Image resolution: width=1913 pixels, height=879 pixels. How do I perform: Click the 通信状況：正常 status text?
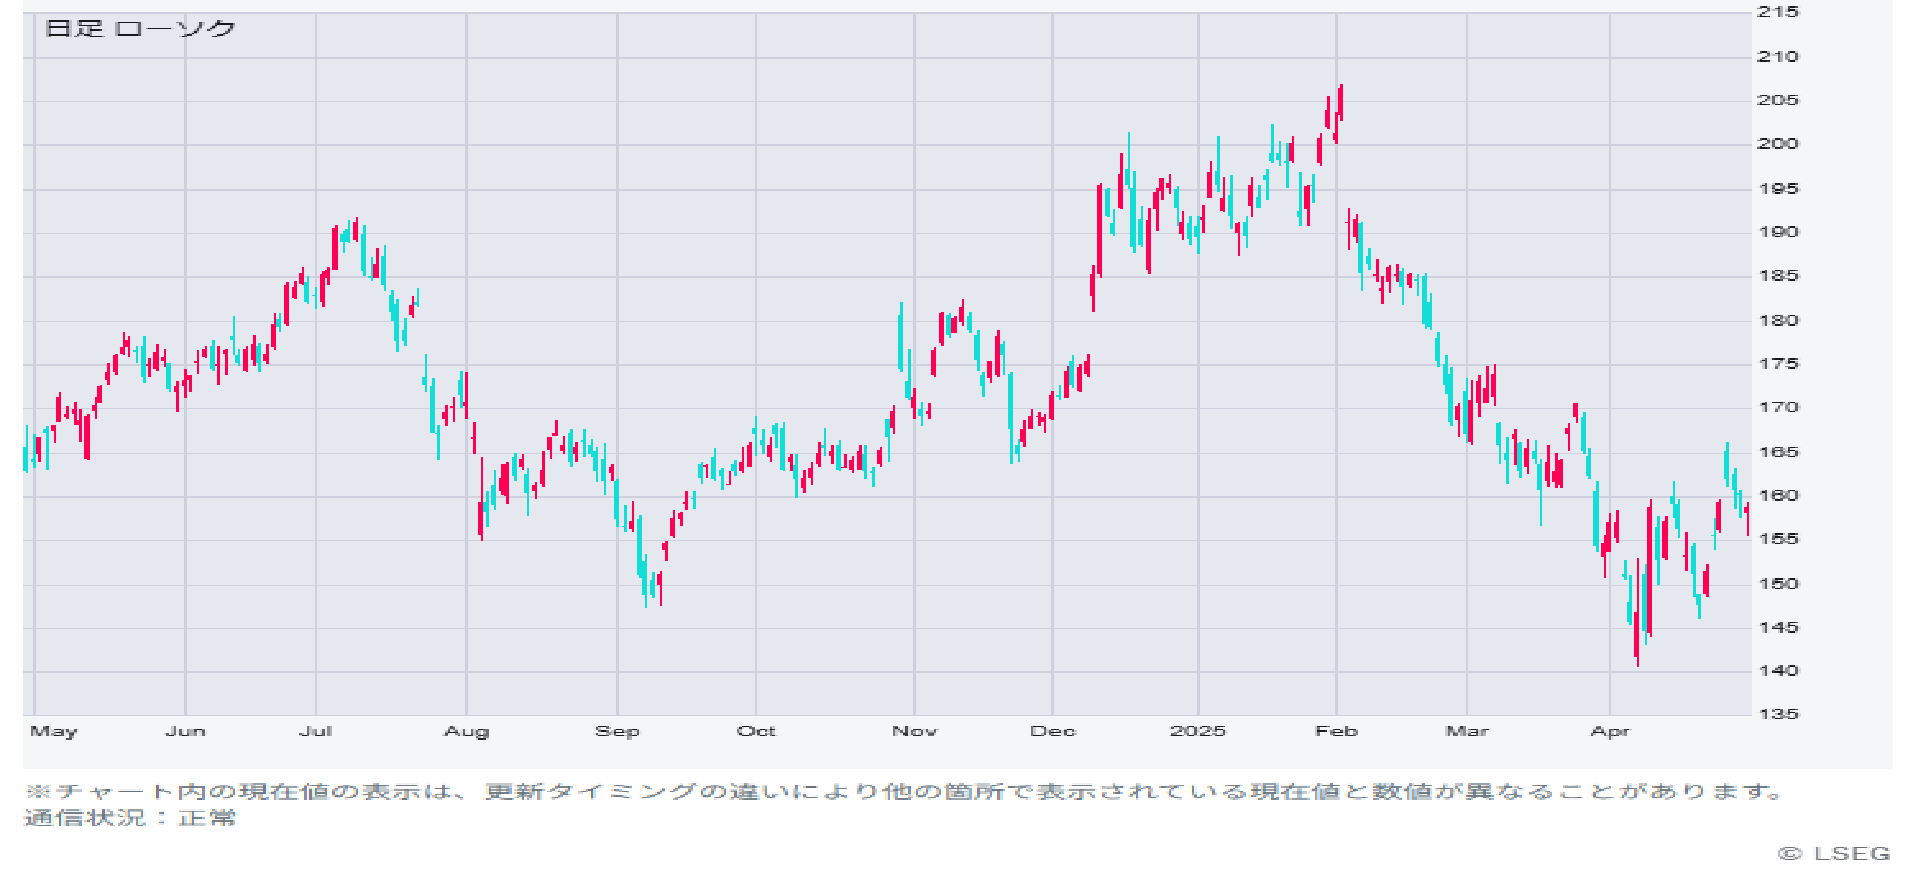click(x=130, y=818)
